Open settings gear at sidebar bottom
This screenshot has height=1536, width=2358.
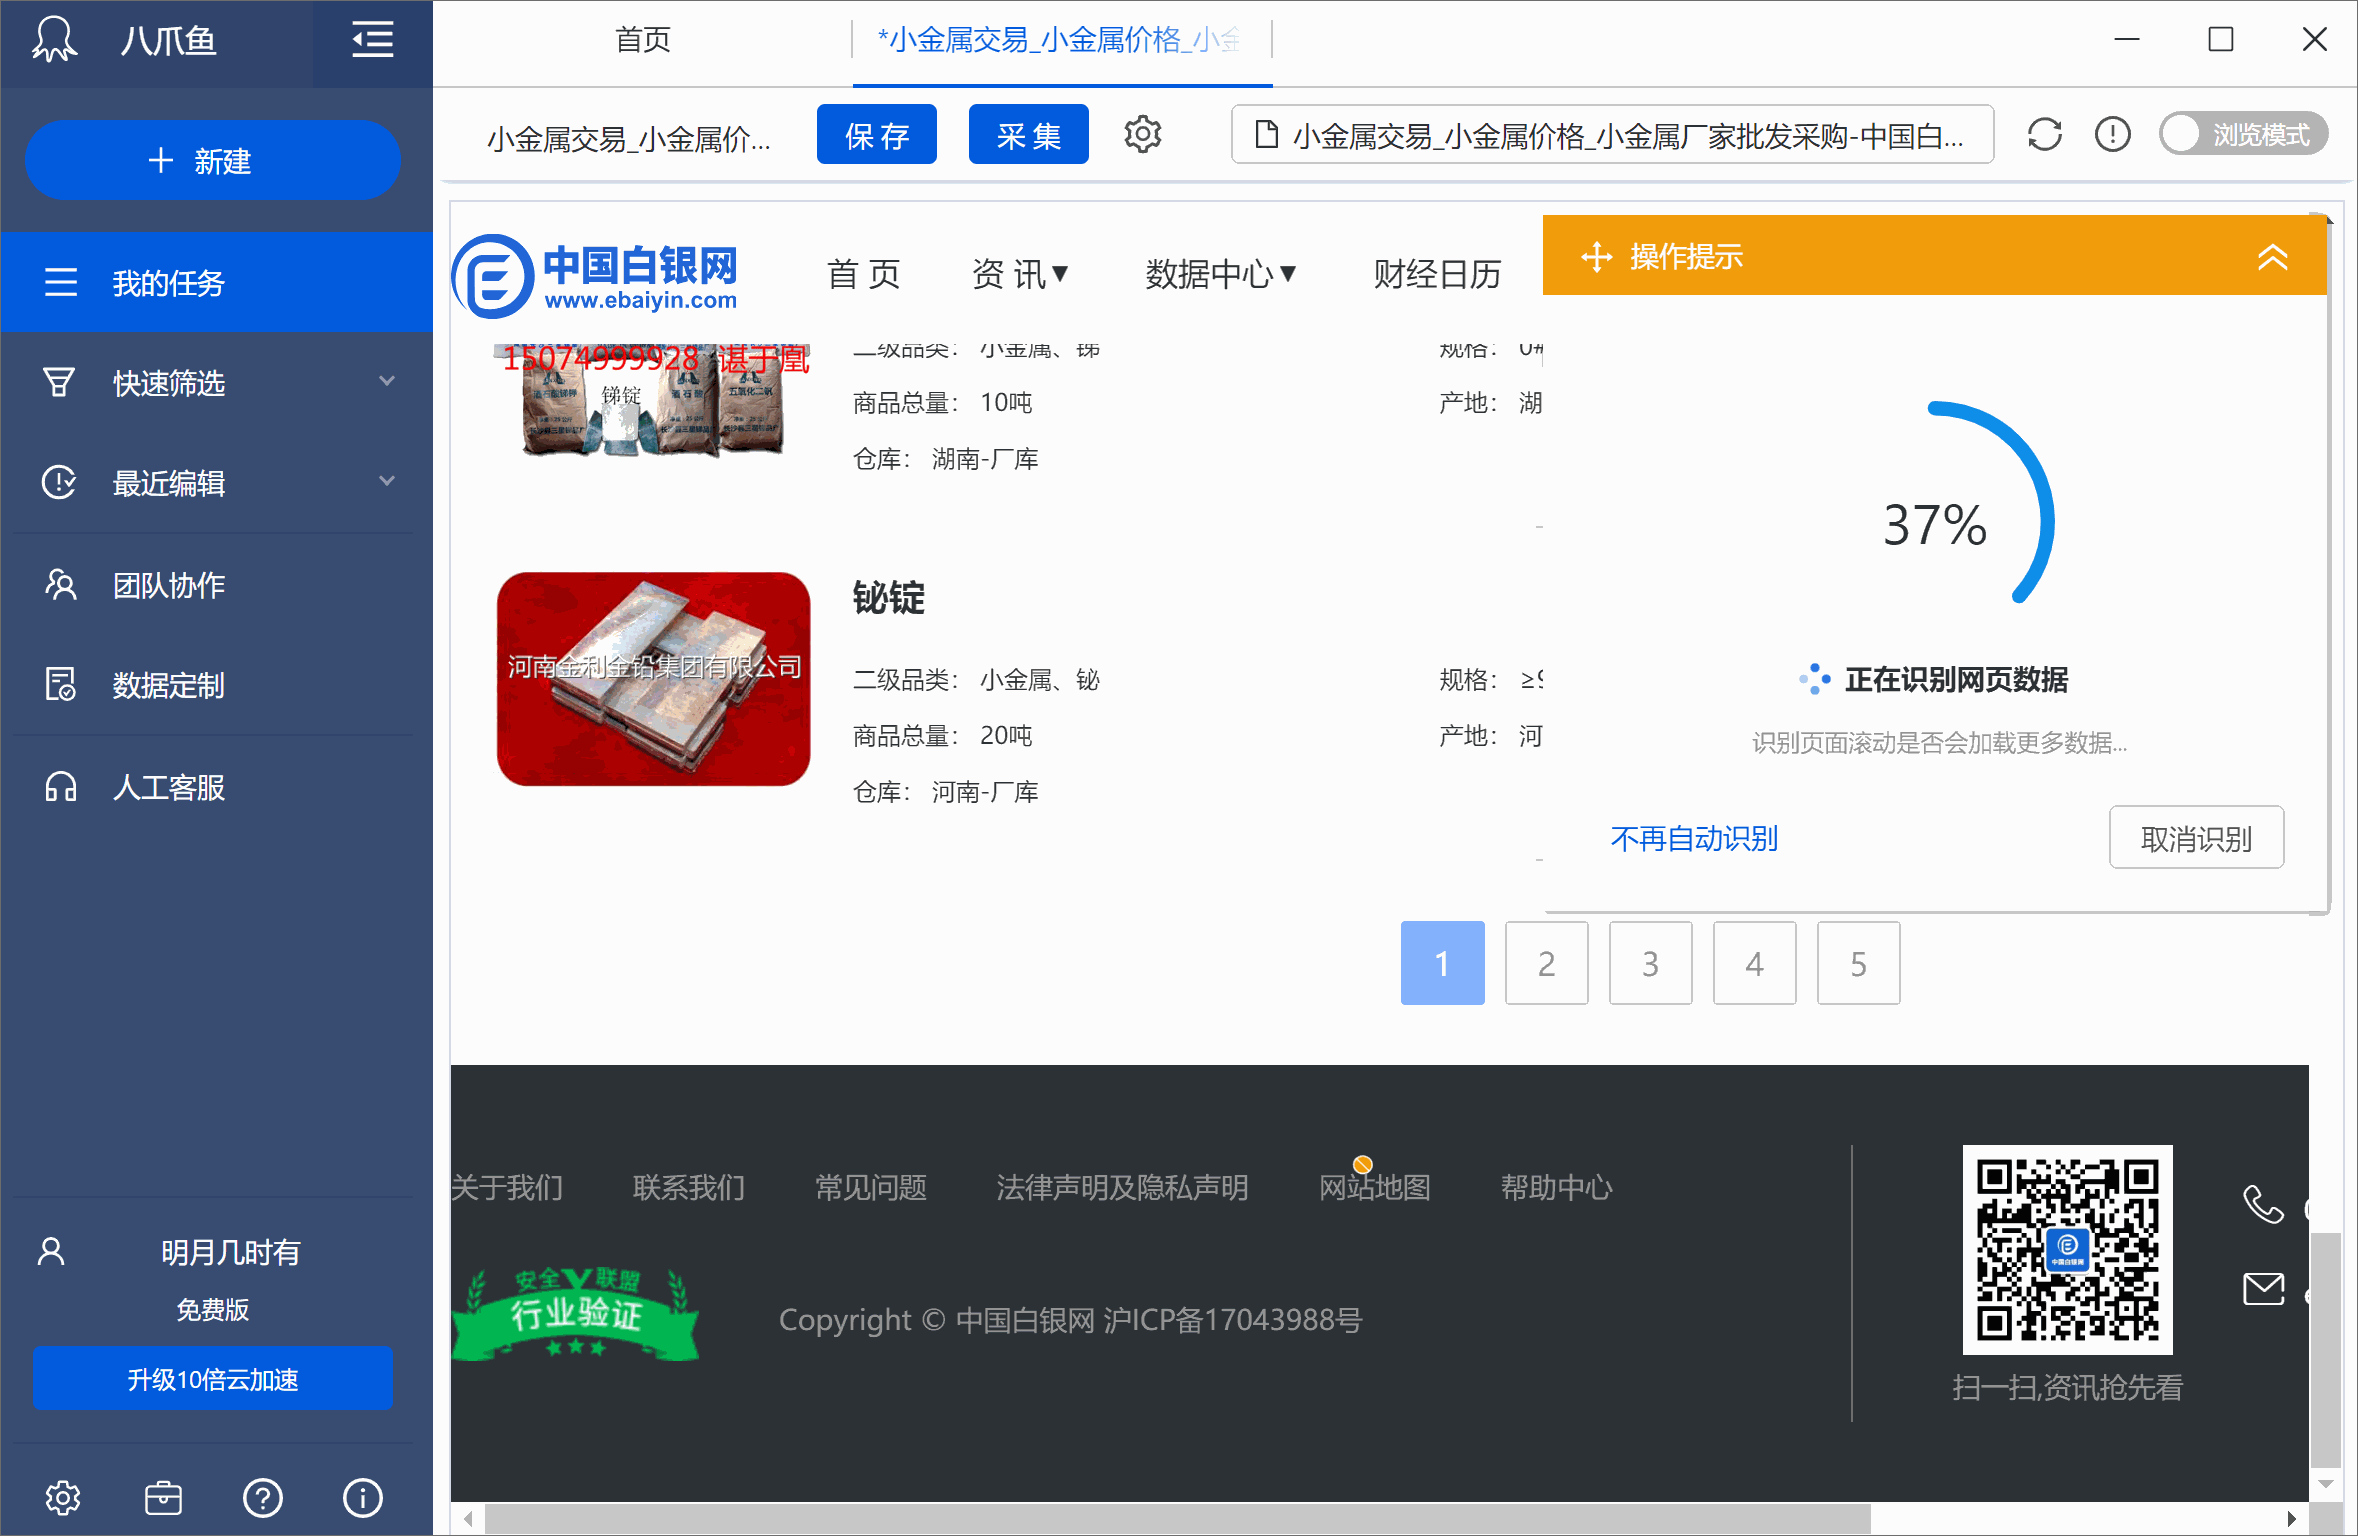point(62,1497)
